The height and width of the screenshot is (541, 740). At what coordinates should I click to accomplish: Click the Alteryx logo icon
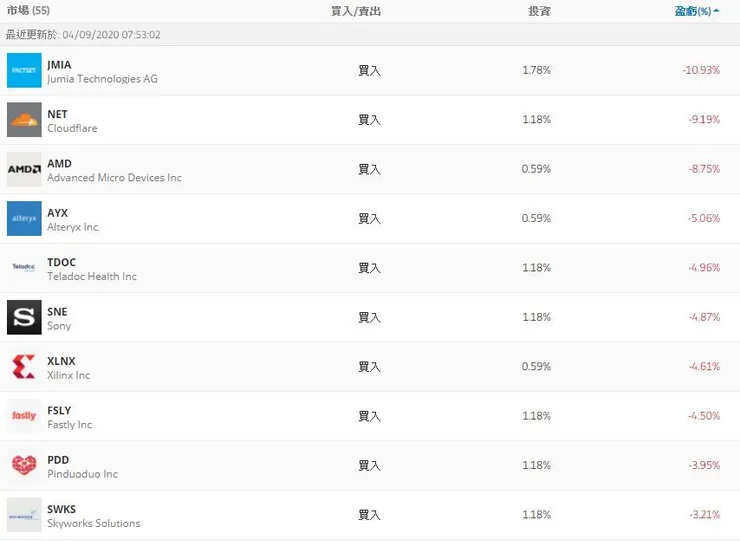click(x=24, y=218)
